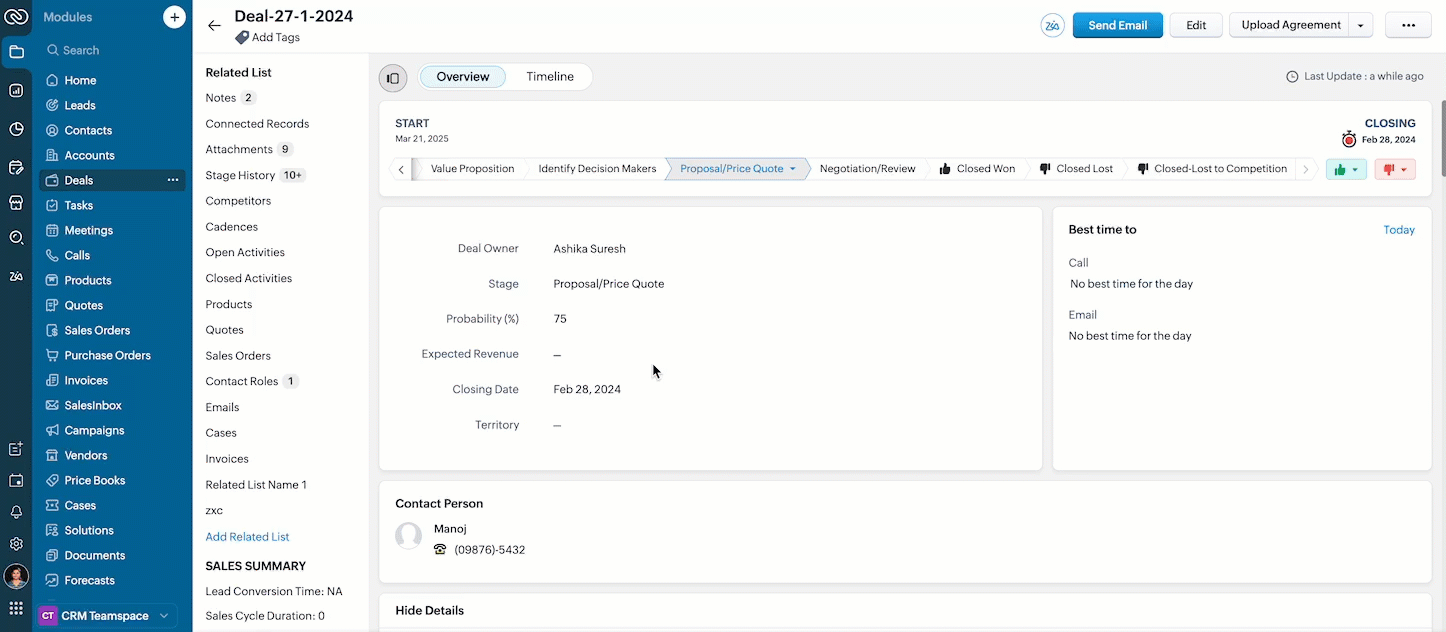Open the app launcher grid icon
The width and height of the screenshot is (1446, 632).
(16, 608)
